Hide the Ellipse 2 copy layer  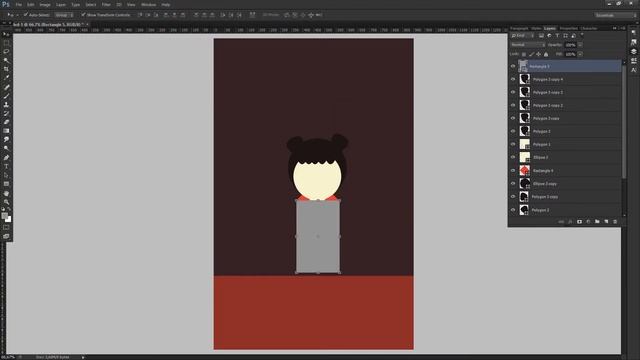(x=513, y=184)
